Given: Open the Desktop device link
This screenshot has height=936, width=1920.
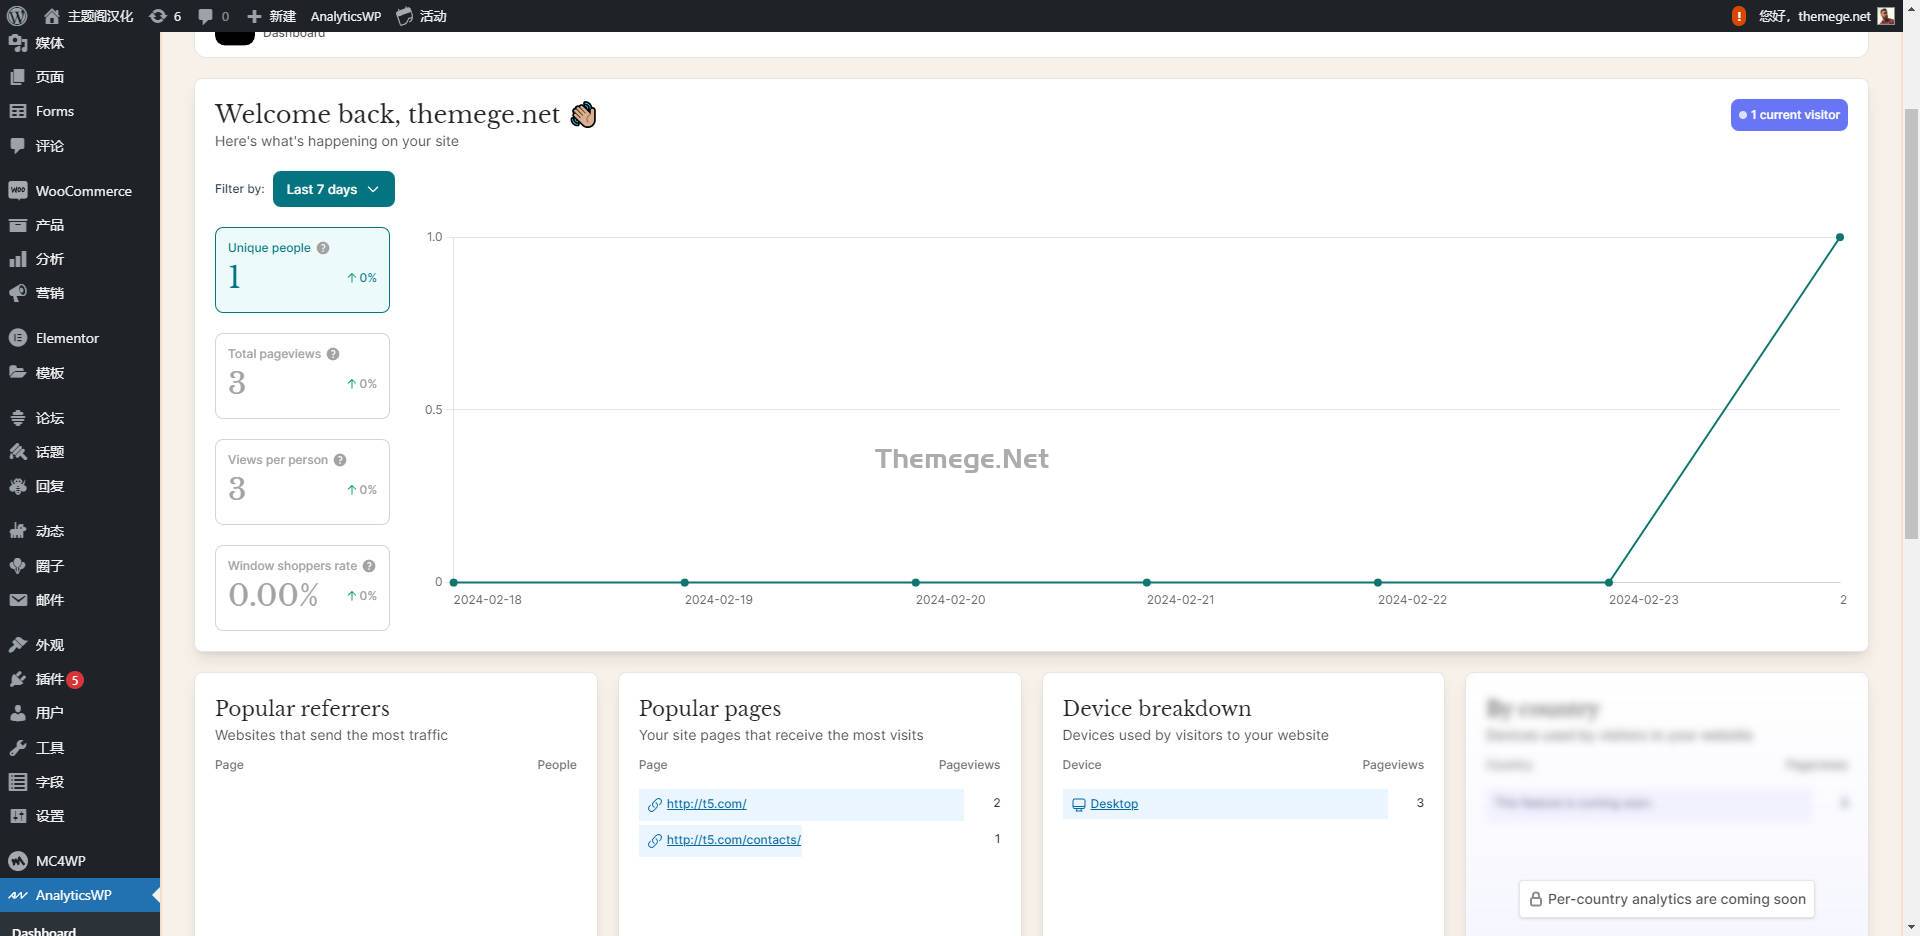Looking at the screenshot, I should tap(1114, 804).
